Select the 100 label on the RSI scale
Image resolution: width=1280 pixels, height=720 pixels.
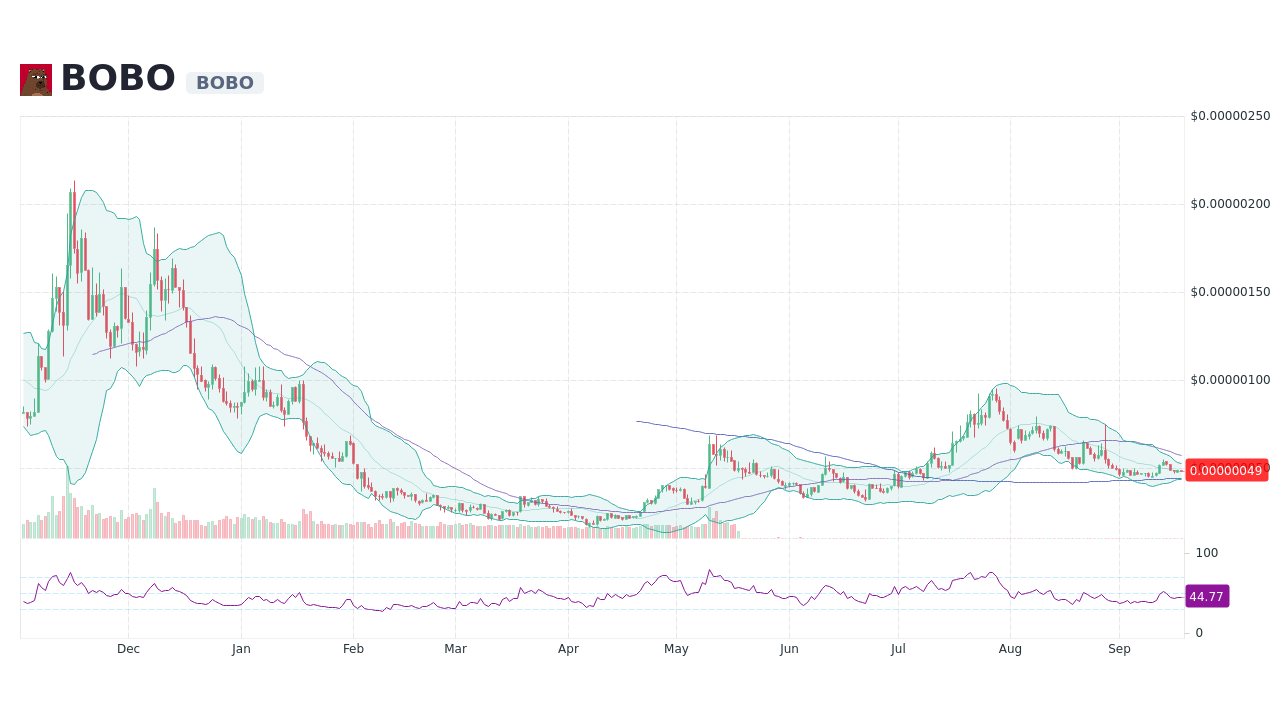click(x=1206, y=552)
